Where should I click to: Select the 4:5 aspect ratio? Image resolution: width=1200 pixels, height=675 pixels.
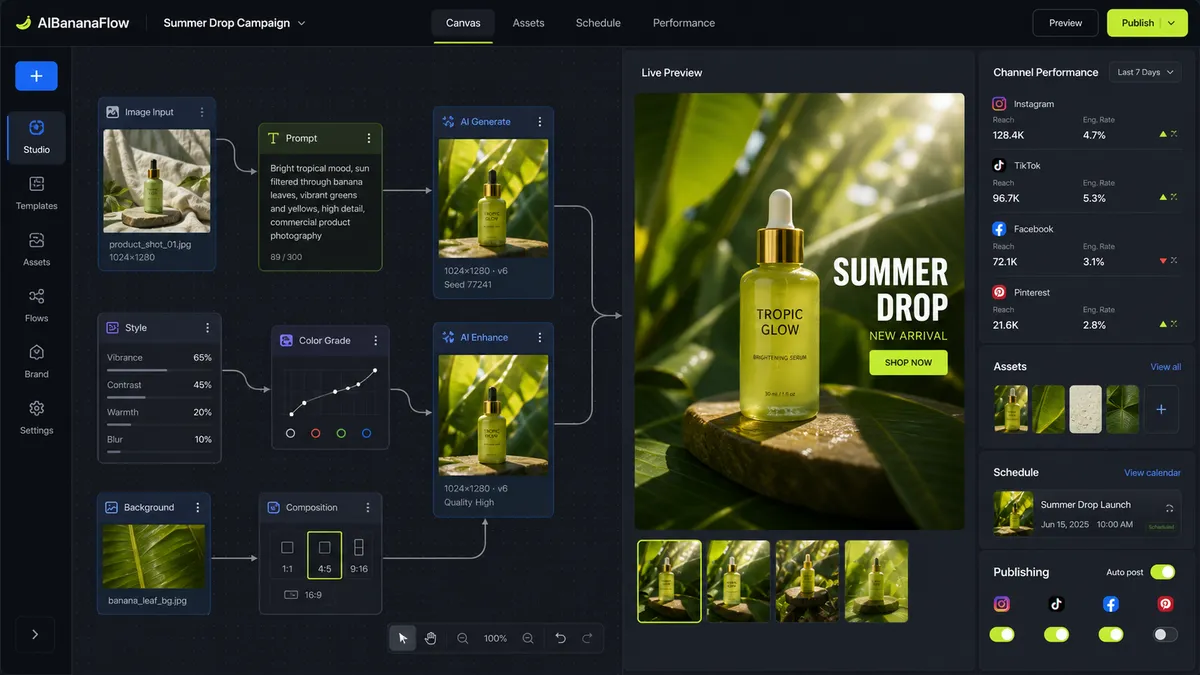click(x=324, y=555)
